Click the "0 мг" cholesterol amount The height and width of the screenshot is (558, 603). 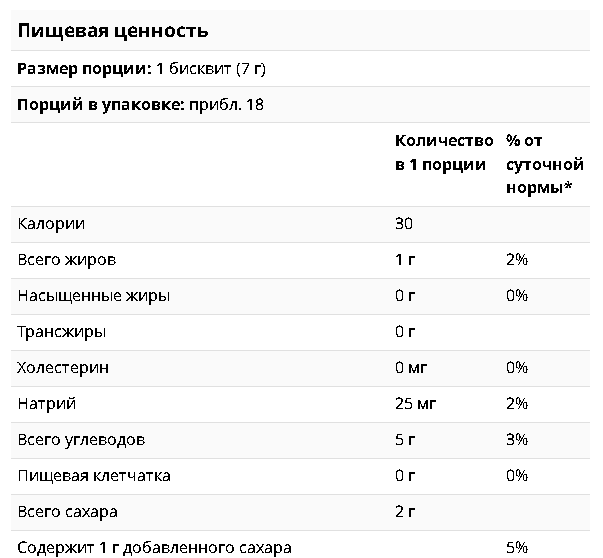(411, 368)
